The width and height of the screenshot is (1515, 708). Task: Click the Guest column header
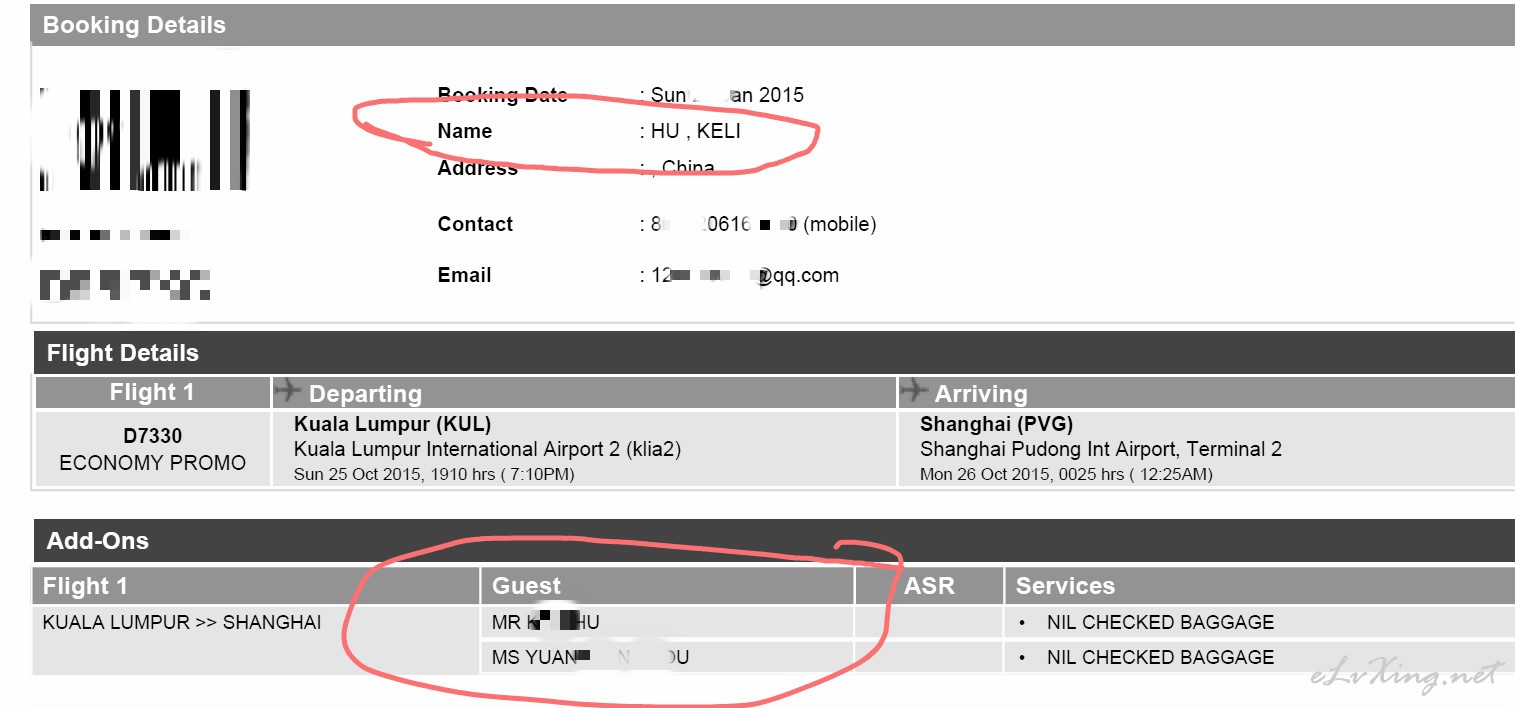pos(527,586)
